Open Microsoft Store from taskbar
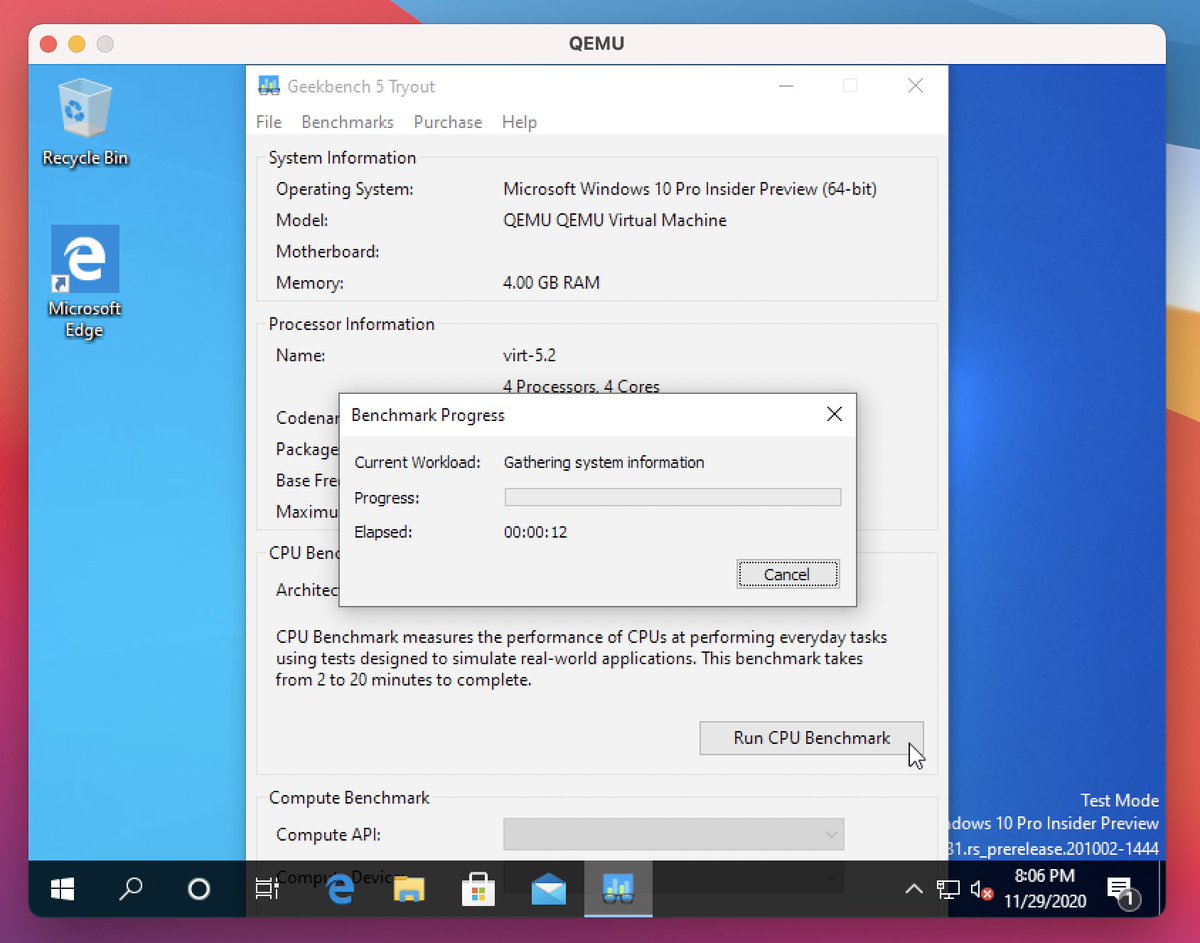 pos(478,888)
